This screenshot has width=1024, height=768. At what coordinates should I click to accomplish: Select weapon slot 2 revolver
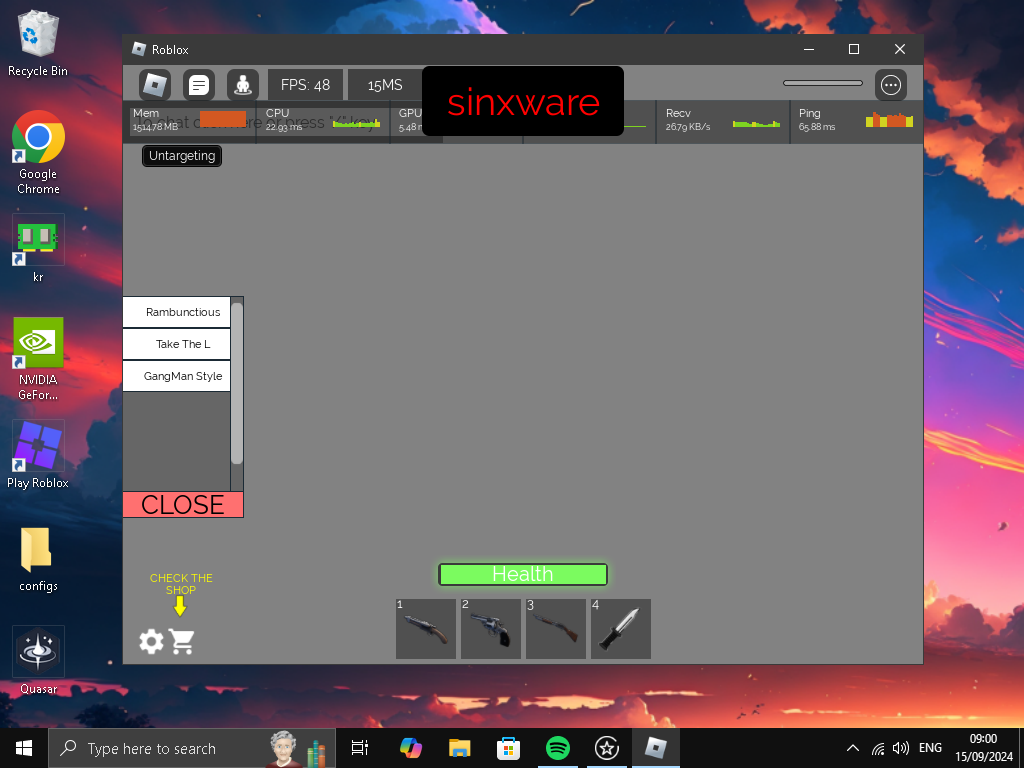point(491,629)
